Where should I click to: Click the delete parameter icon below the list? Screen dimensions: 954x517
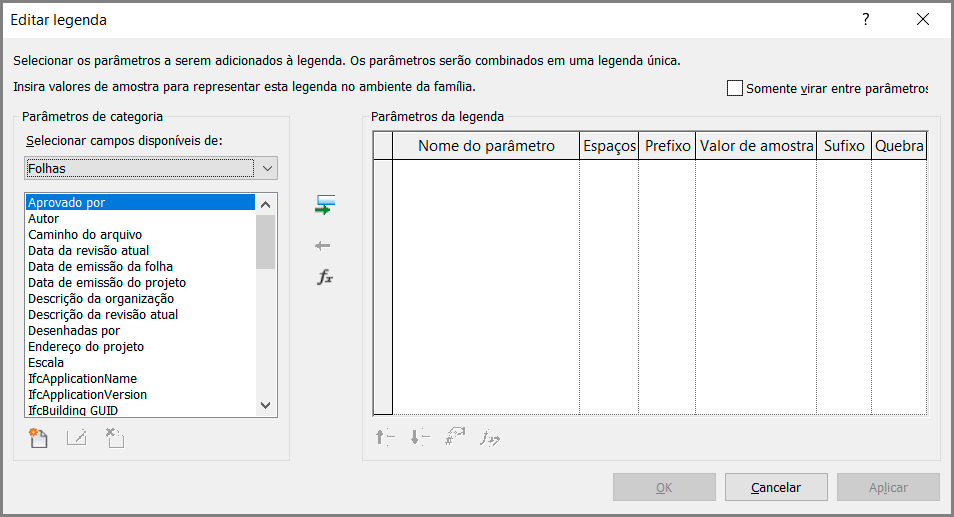(x=114, y=437)
